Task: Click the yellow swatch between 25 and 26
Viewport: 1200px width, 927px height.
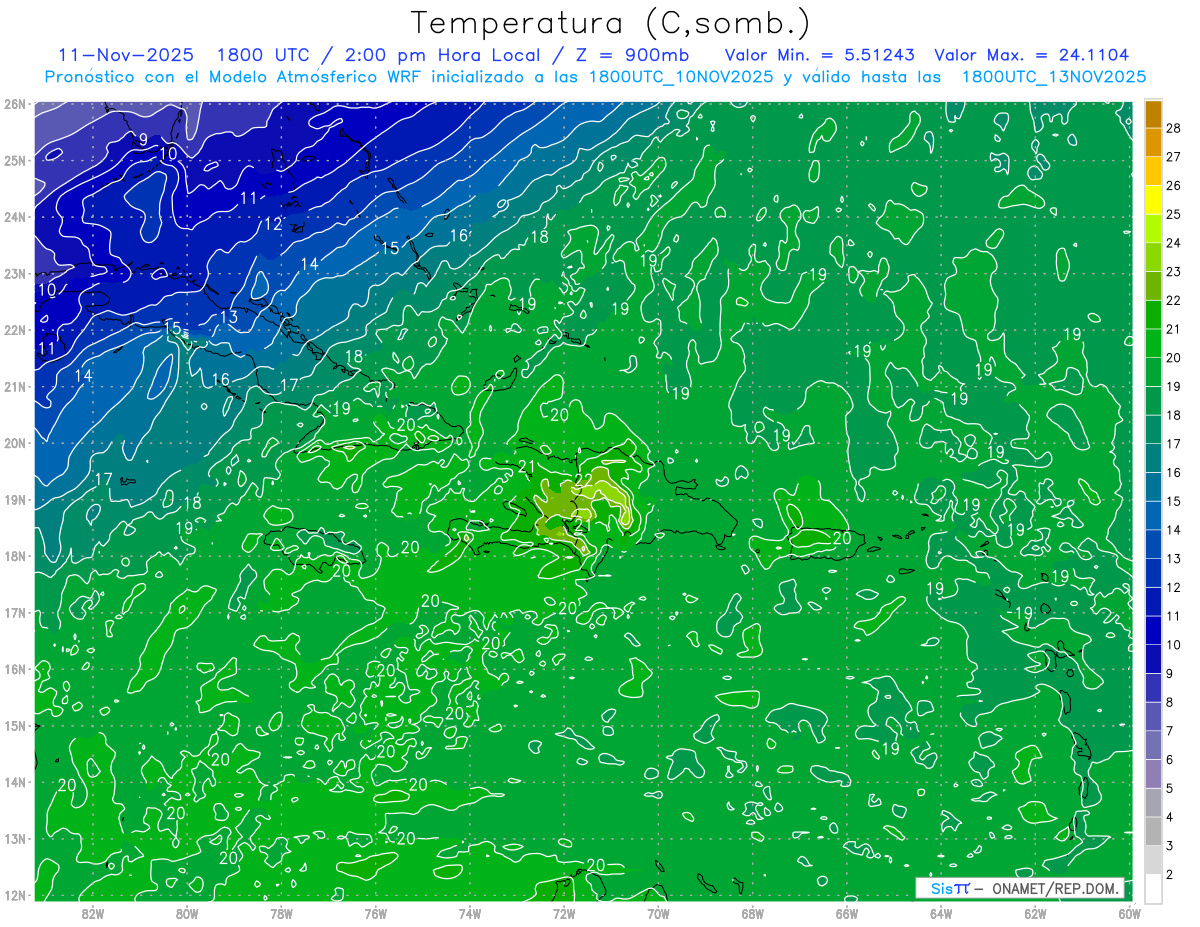Action: [x=1153, y=200]
